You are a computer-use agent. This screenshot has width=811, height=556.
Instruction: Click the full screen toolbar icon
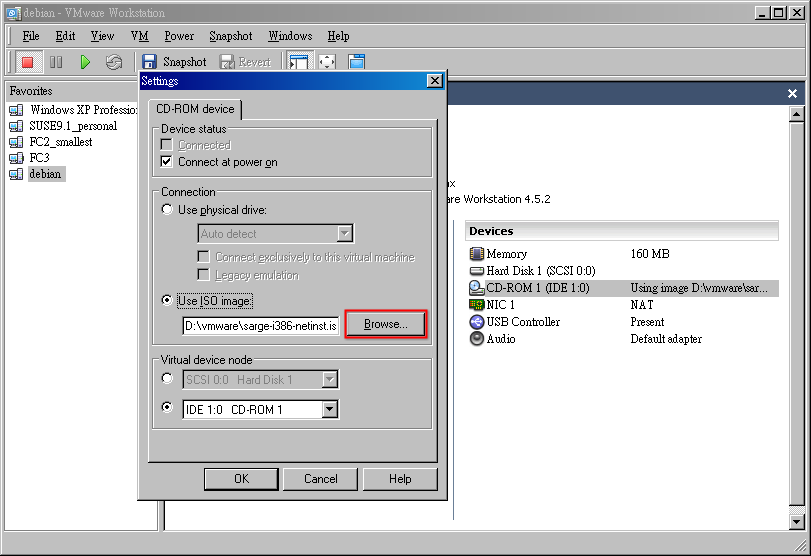click(327, 62)
